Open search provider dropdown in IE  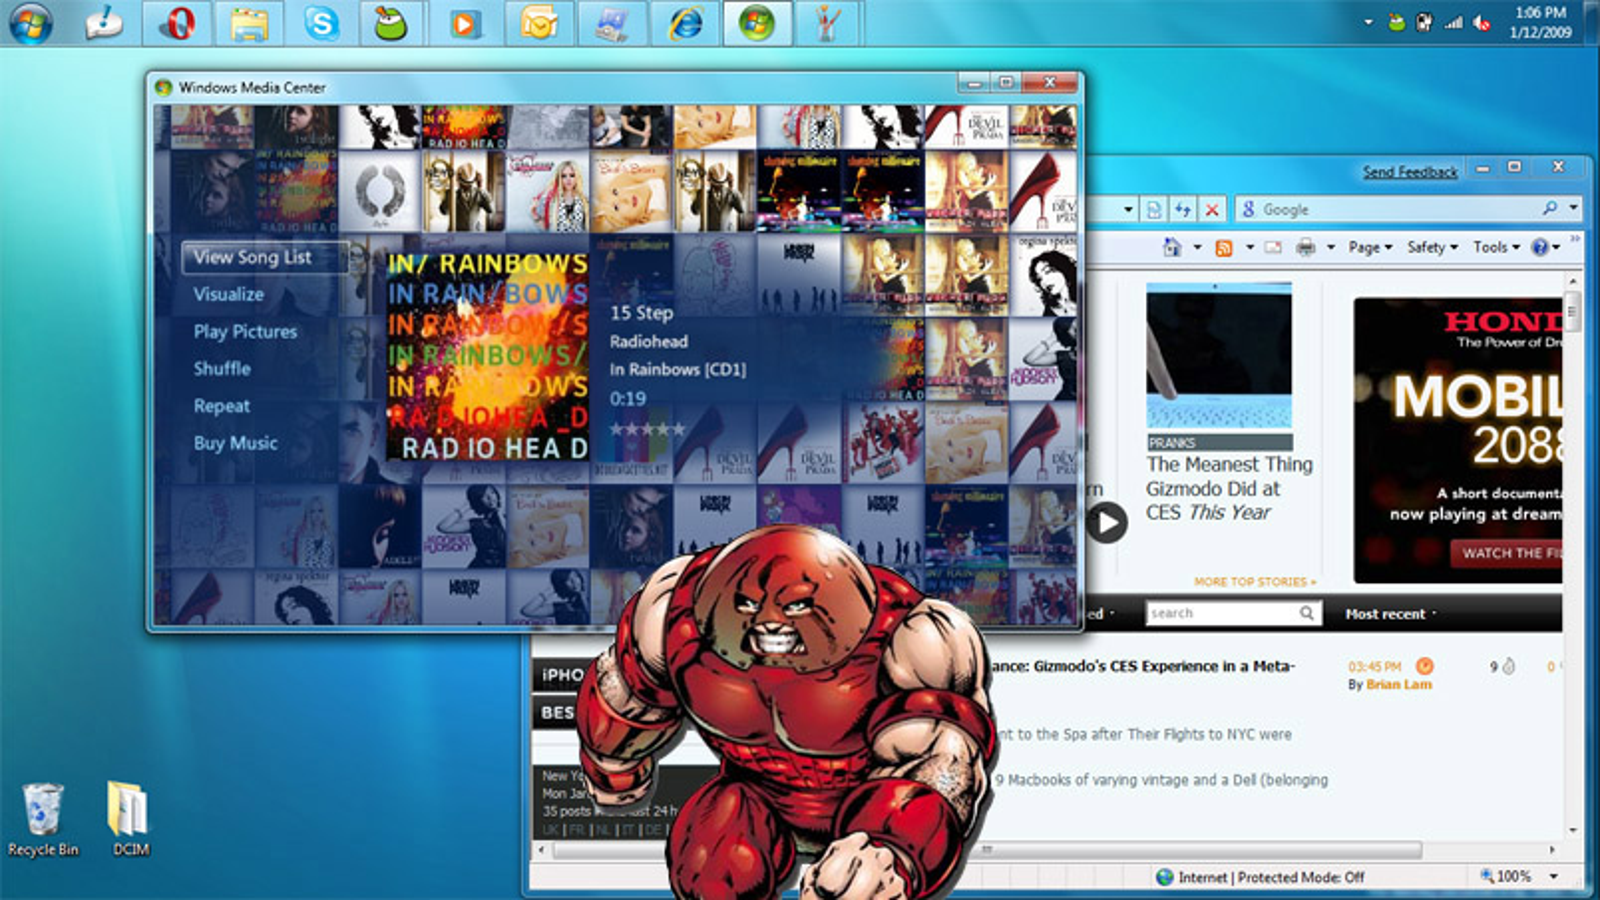1573,208
